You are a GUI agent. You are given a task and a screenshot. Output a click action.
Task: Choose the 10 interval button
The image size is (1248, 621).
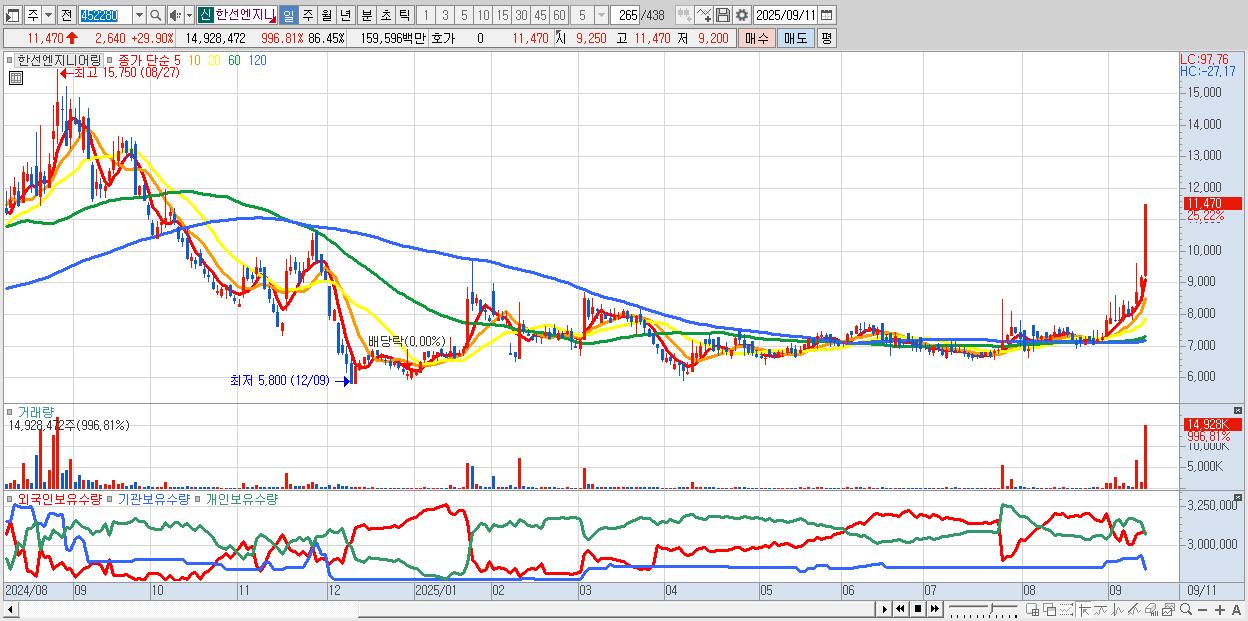(x=483, y=15)
